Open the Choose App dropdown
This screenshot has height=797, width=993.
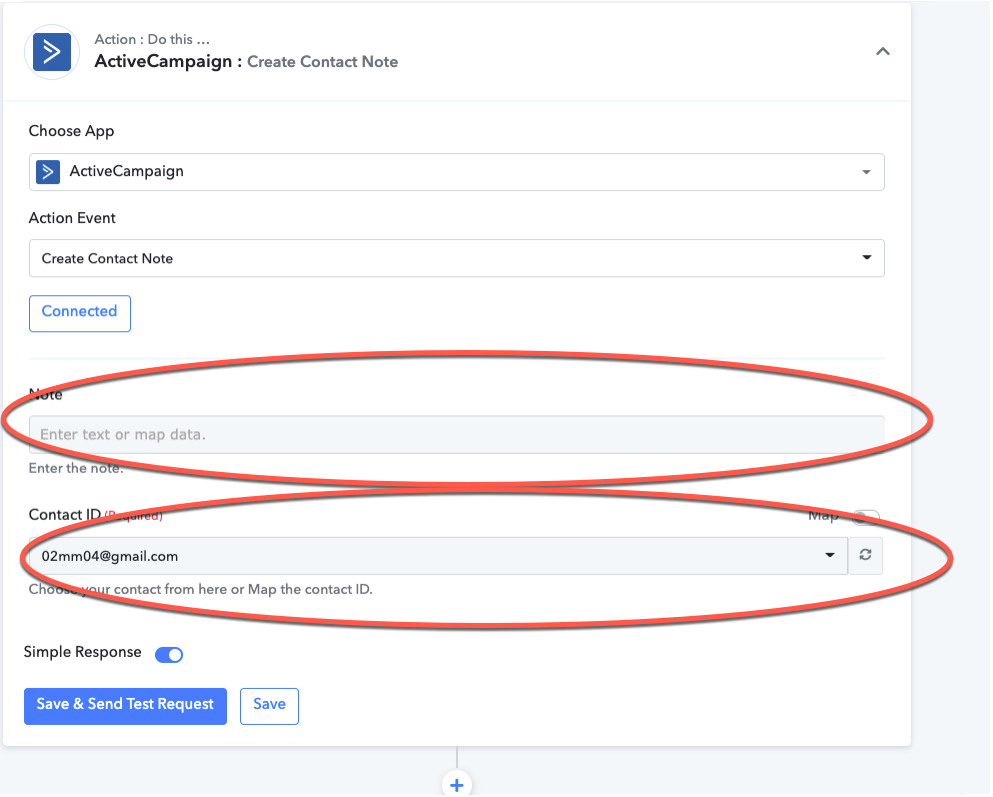(456, 172)
